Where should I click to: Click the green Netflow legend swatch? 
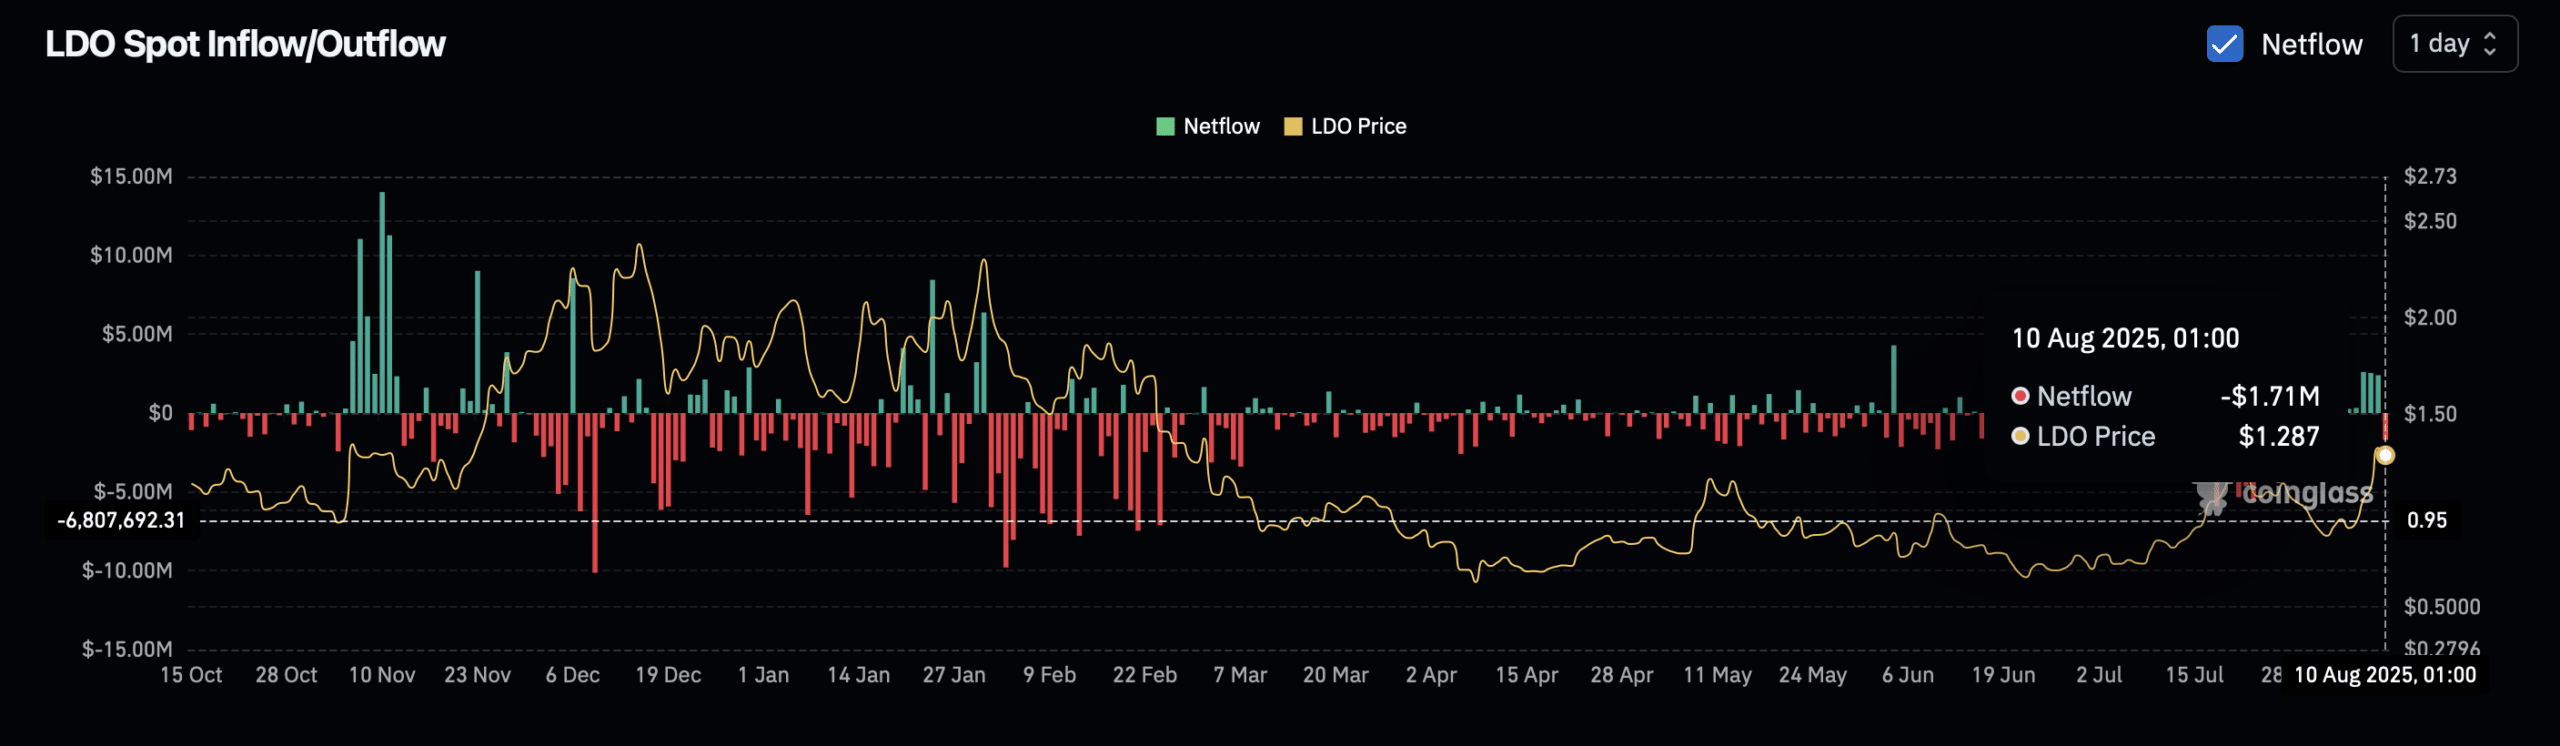point(1165,126)
